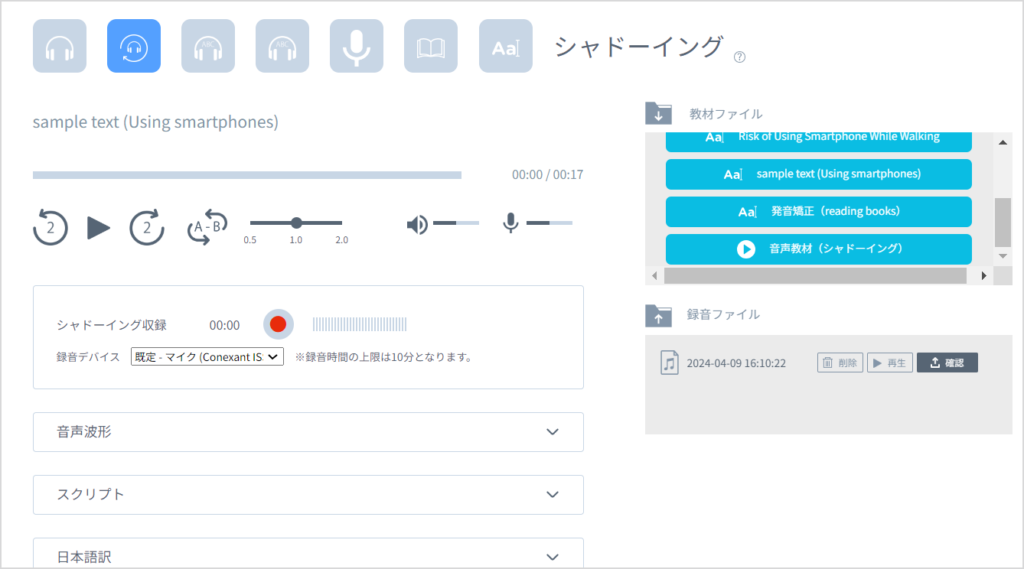This screenshot has height=569, width=1024.
Task: Click the 2024-04-09 16:10:22 recording name
Action: (736, 363)
